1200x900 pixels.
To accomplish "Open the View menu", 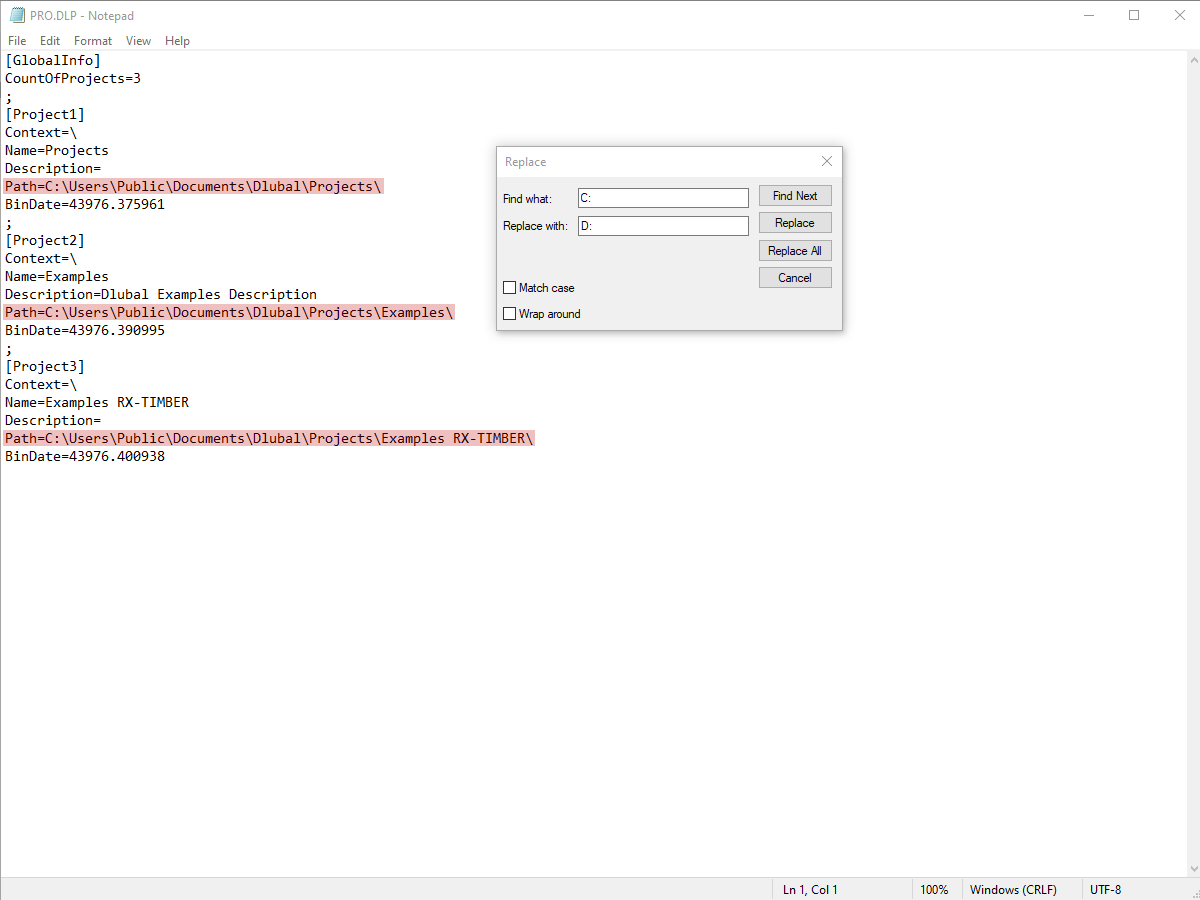I will [x=138, y=41].
